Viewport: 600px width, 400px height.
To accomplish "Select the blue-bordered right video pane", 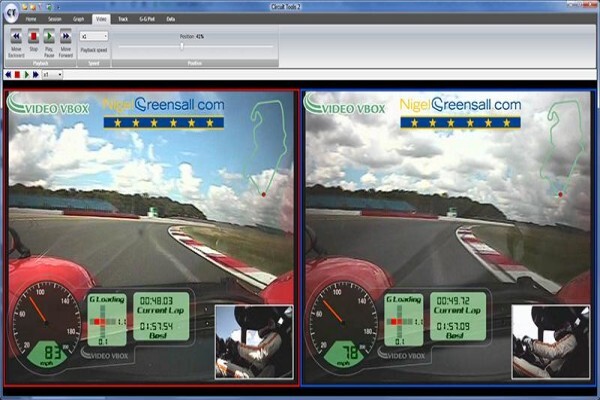I will coord(448,237).
